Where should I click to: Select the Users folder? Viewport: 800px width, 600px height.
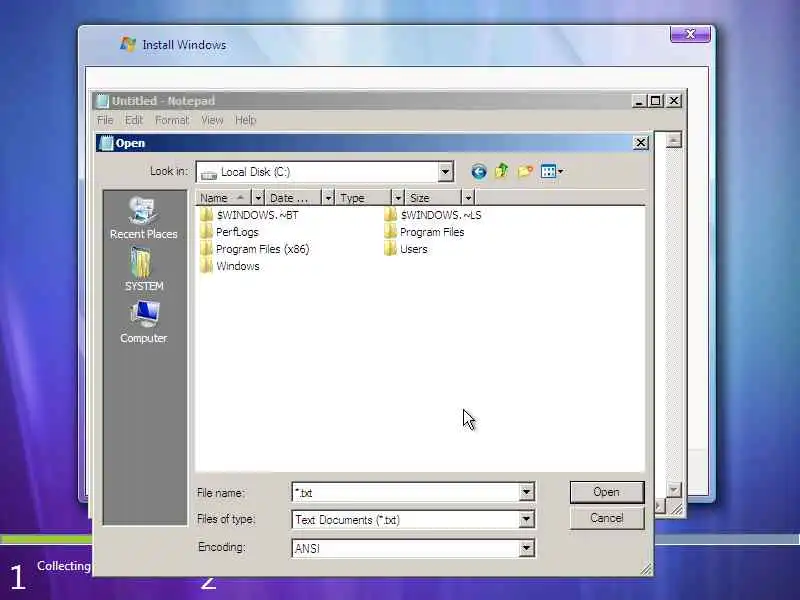pyautogui.click(x=406, y=249)
